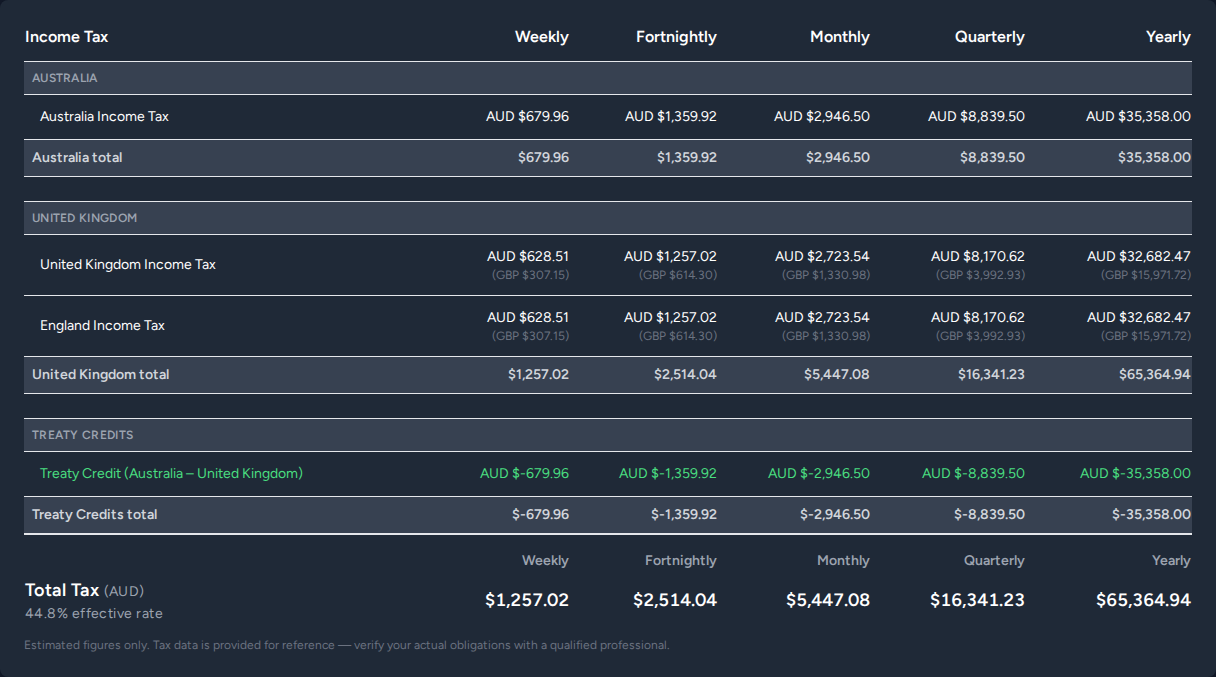
Task: Click the green yearly credit AUD $-35,358.00
Action: pyautogui.click(x=1135, y=473)
